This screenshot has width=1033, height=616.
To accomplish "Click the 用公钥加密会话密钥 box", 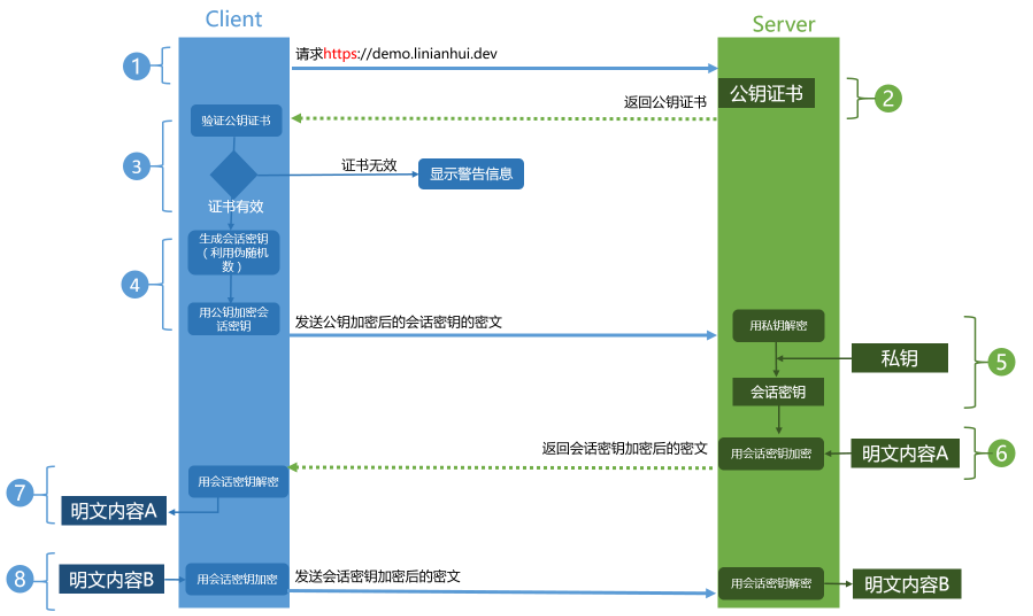I will click(x=235, y=317).
